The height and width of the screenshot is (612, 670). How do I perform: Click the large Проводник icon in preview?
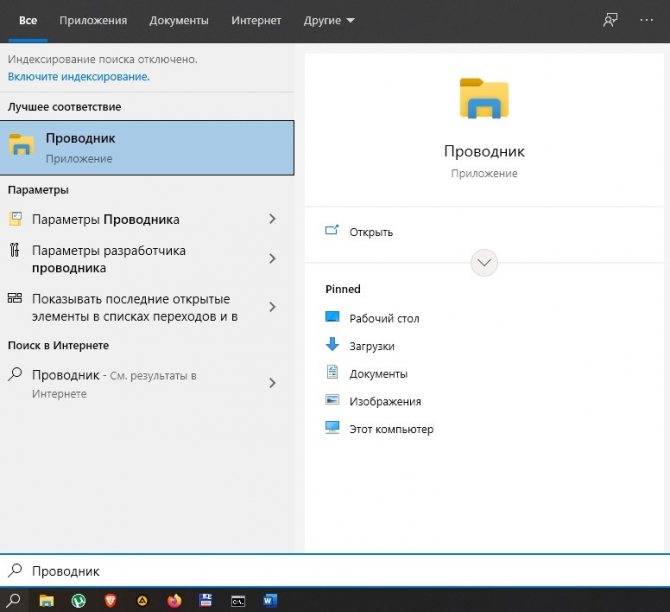484,98
